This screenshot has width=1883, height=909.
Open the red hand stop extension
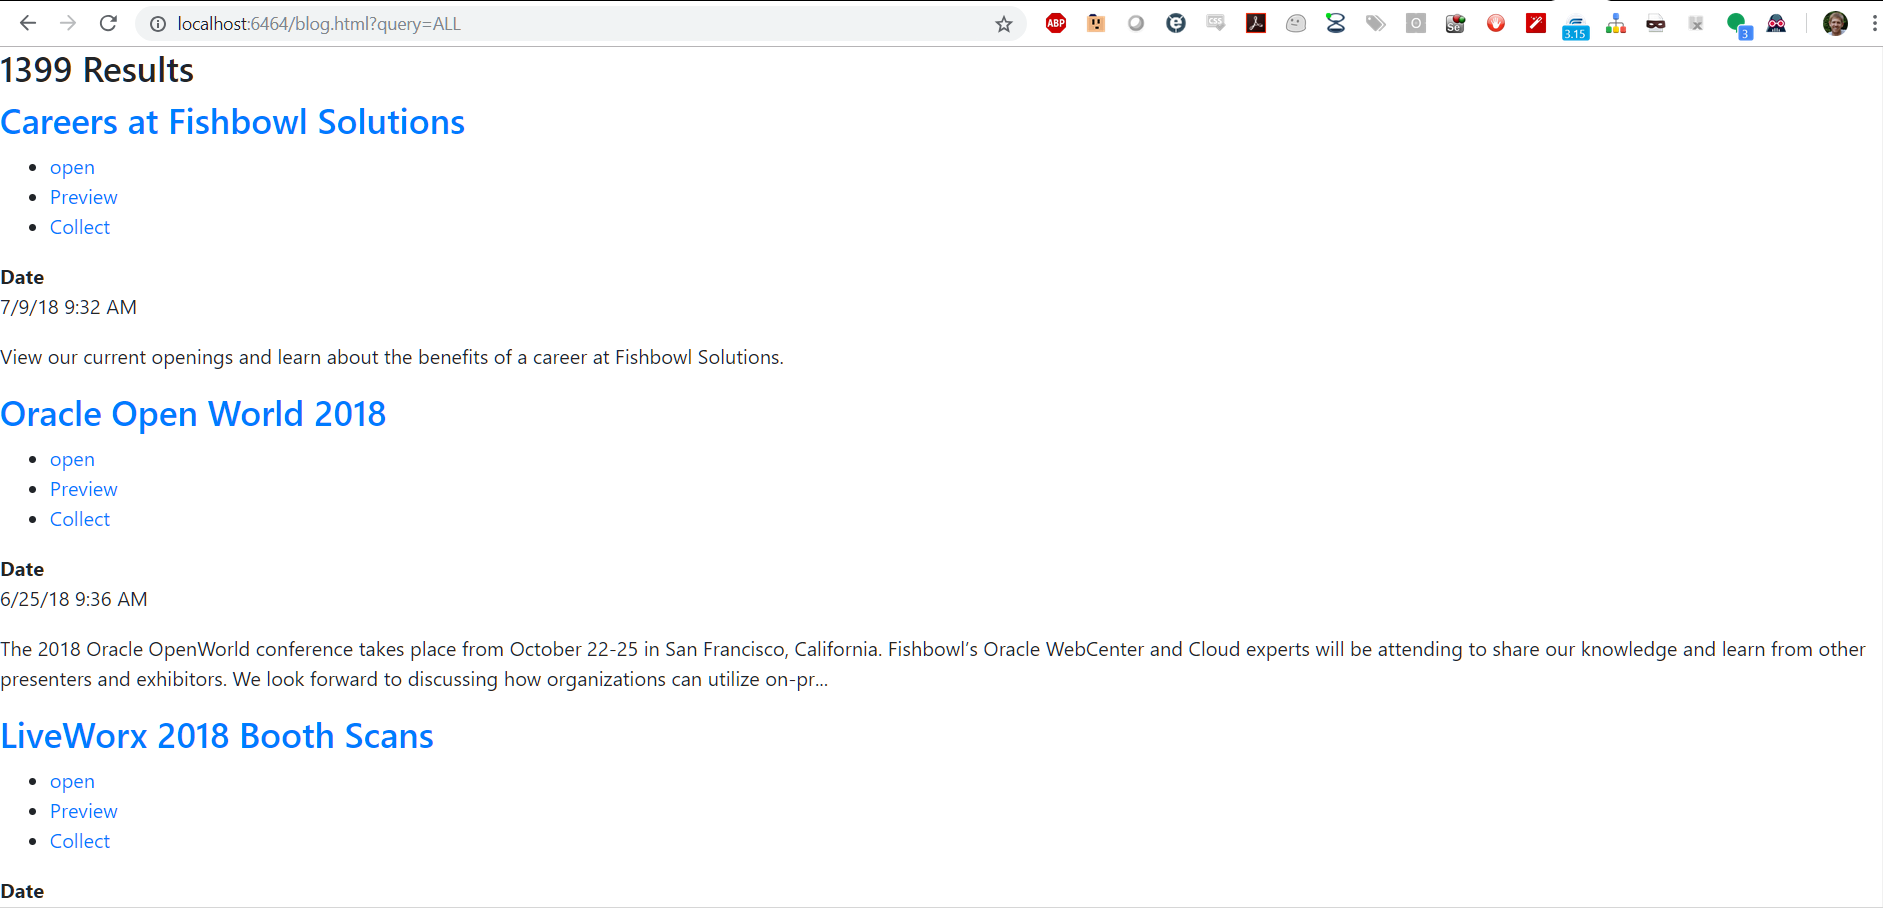pos(1496,23)
